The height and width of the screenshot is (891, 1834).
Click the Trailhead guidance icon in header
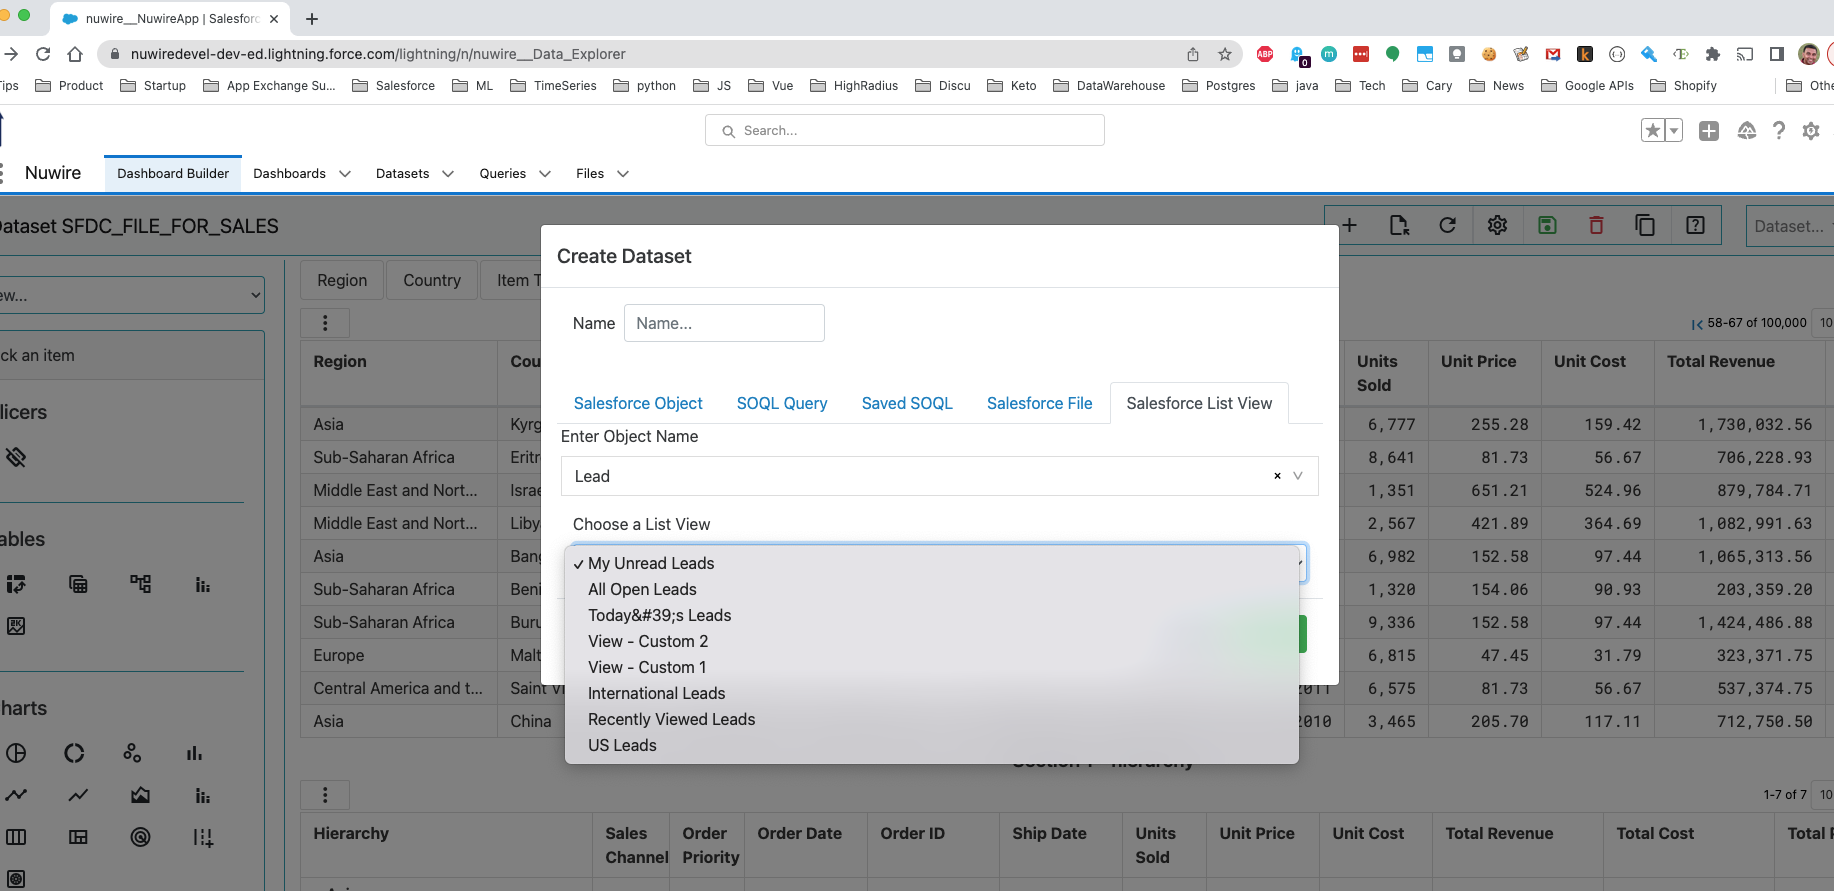[x=1747, y=131]
